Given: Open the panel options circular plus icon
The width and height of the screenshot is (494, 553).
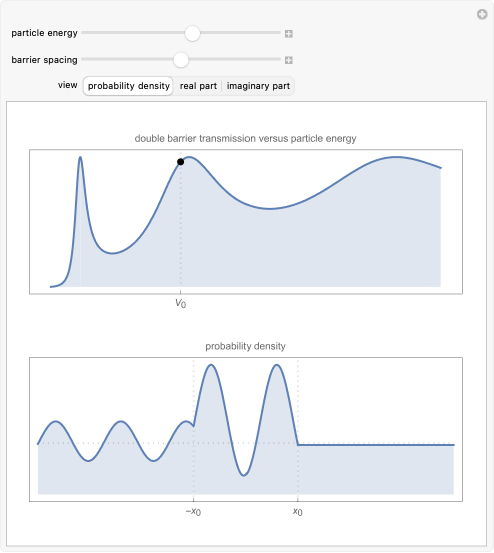Looking at the screenshot, I should pos(482,14).
